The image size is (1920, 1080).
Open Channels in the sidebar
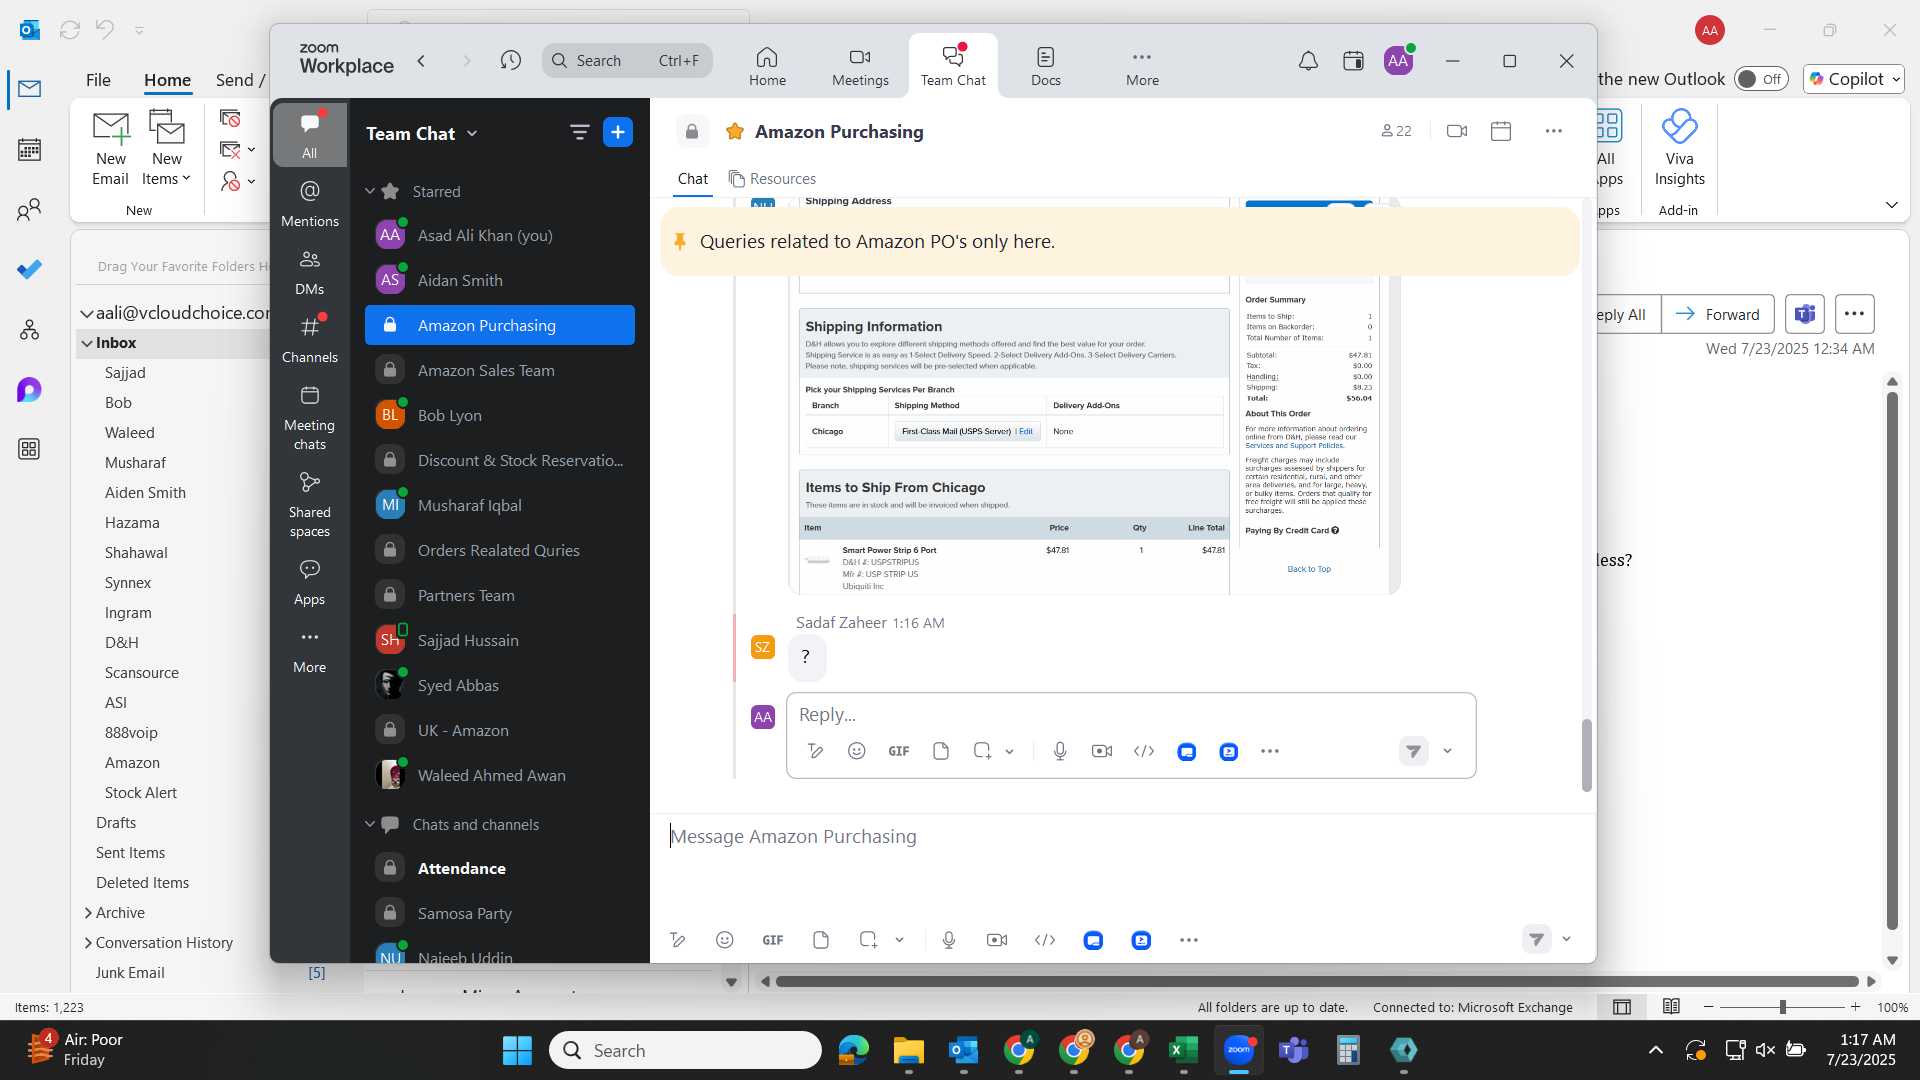tap(310, 340)
